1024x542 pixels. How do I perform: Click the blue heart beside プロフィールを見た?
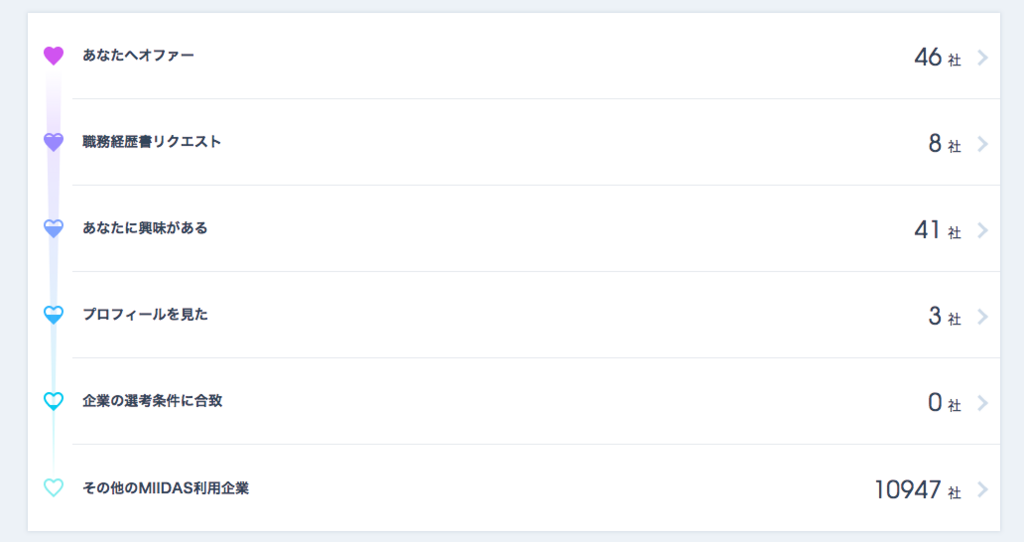pos(54,315)
